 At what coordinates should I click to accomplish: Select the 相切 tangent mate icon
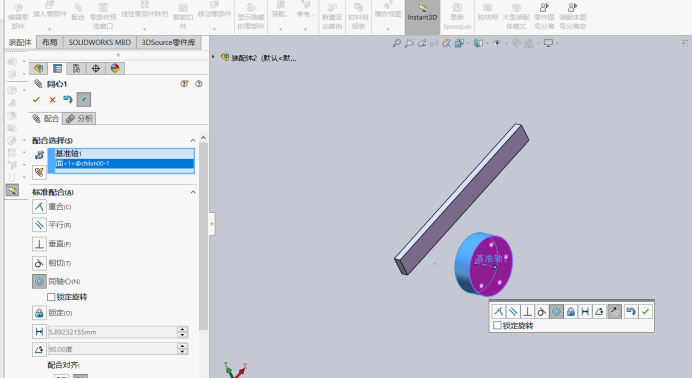click(x=39, y=263)
